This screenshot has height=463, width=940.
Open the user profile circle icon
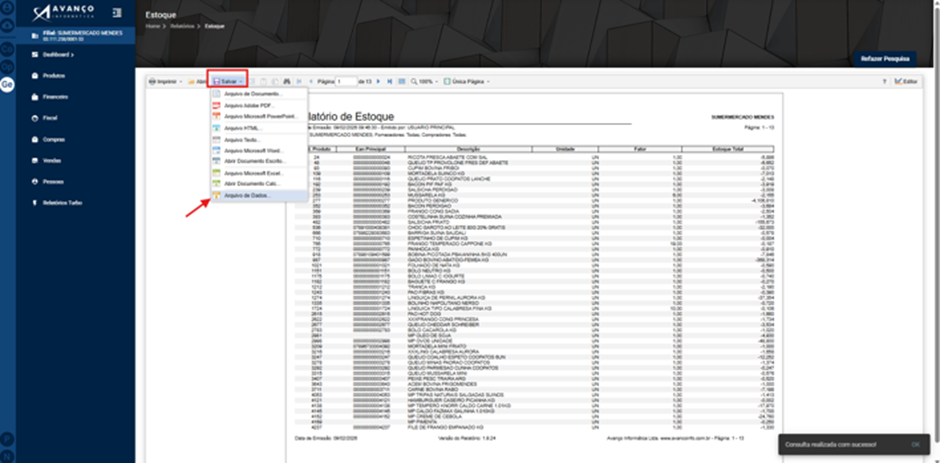coord(7,8)
